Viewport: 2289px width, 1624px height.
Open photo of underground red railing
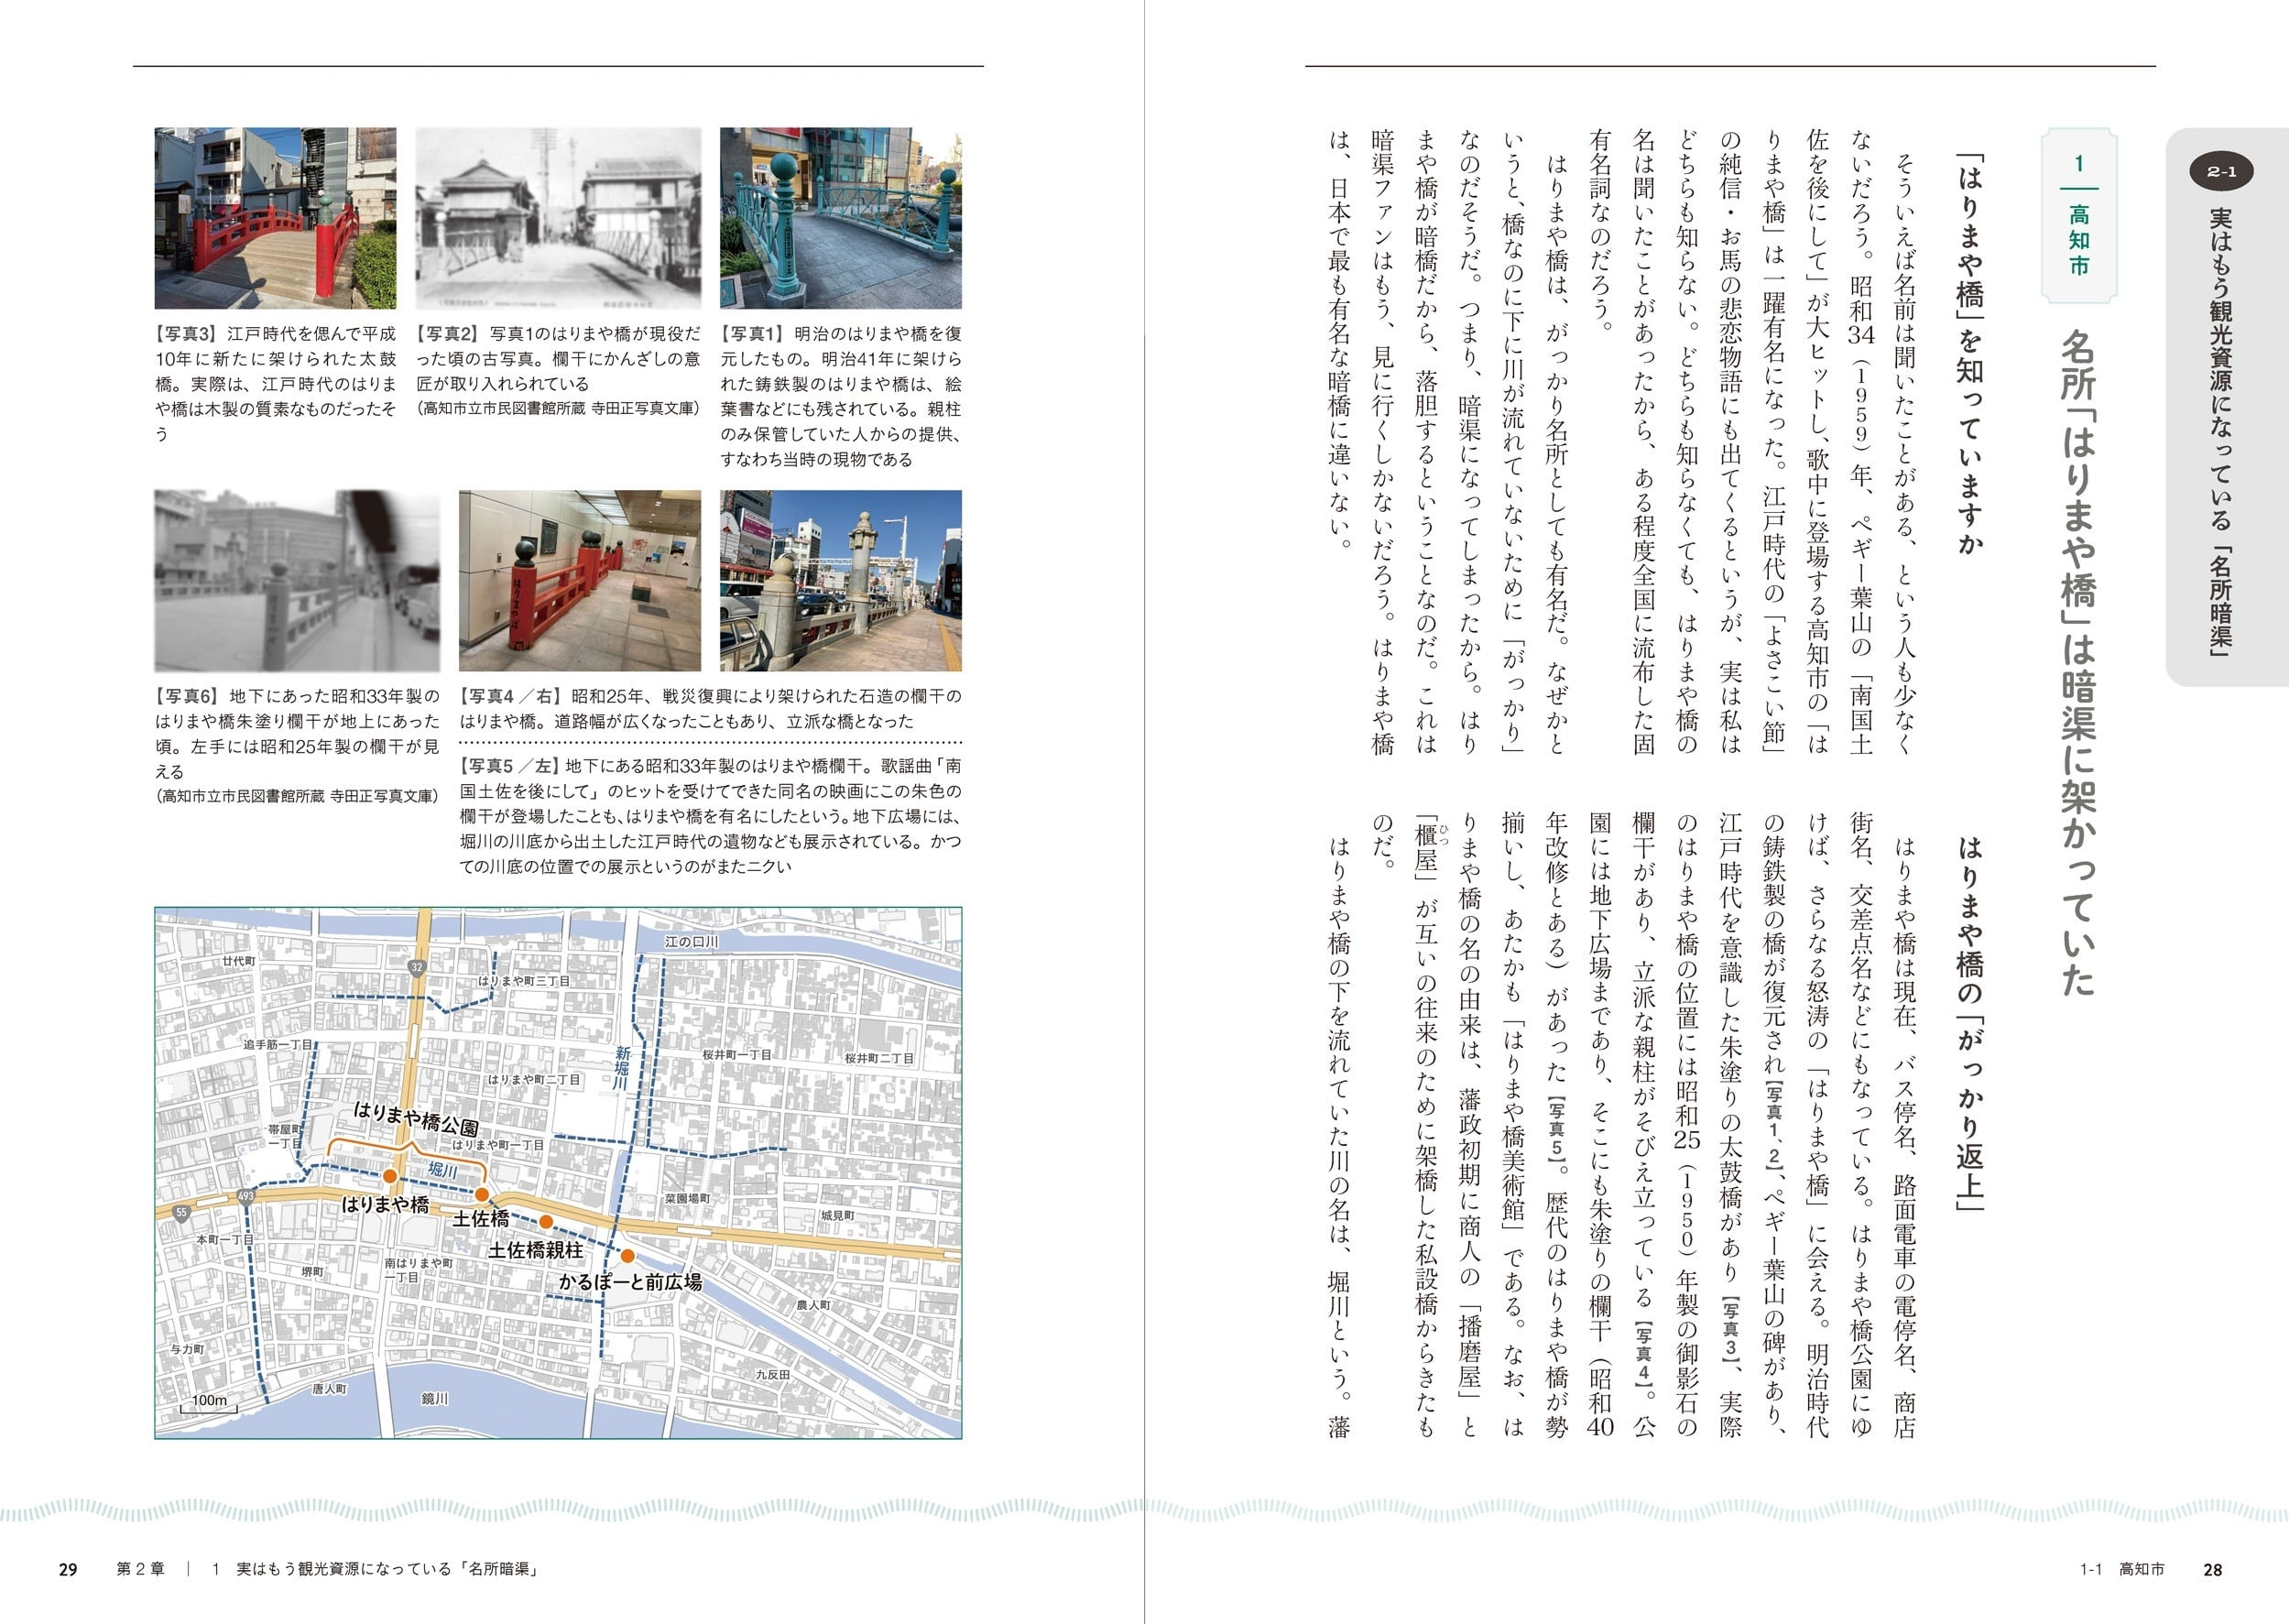[x=580, y=580]
